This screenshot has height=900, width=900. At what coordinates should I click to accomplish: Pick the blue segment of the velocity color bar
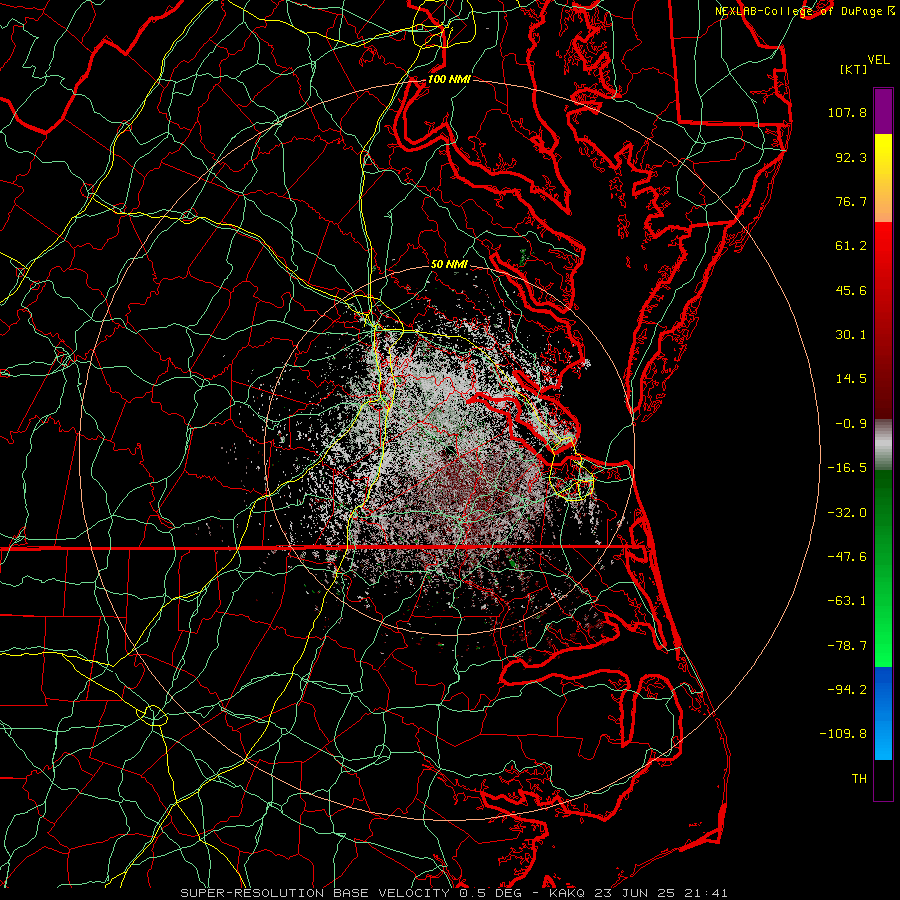883,713
